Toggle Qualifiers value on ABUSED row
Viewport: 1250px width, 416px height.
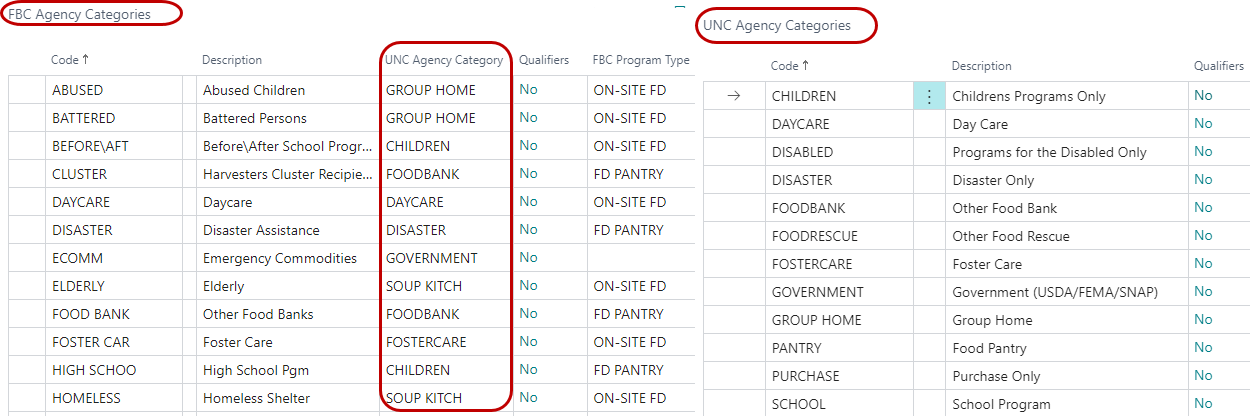[528, 90]
